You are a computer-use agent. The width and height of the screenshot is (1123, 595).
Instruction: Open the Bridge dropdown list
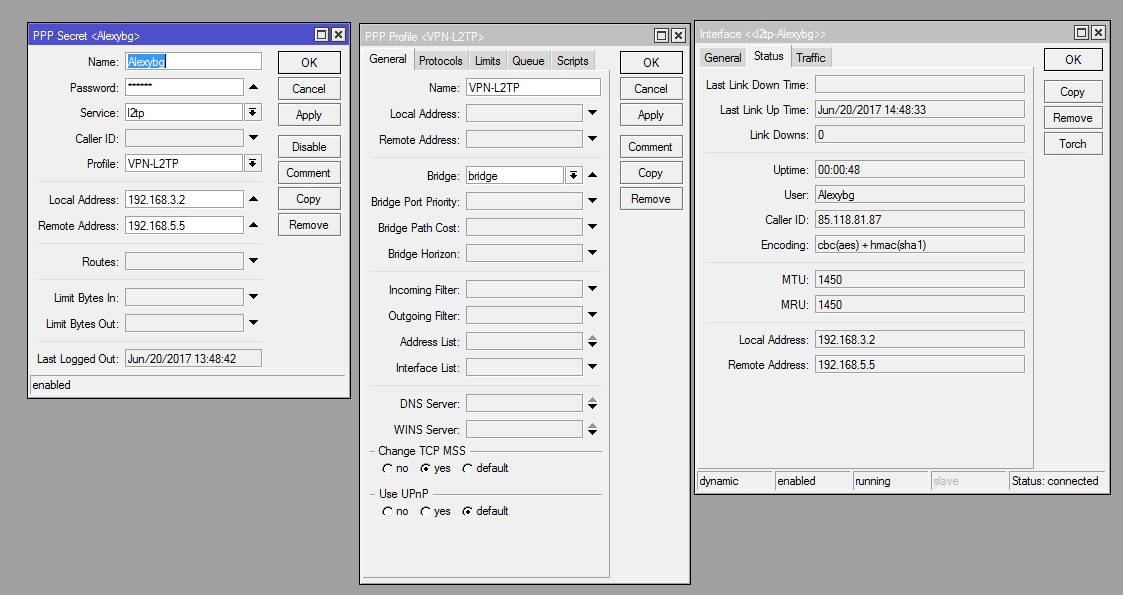tap(573, 176)
